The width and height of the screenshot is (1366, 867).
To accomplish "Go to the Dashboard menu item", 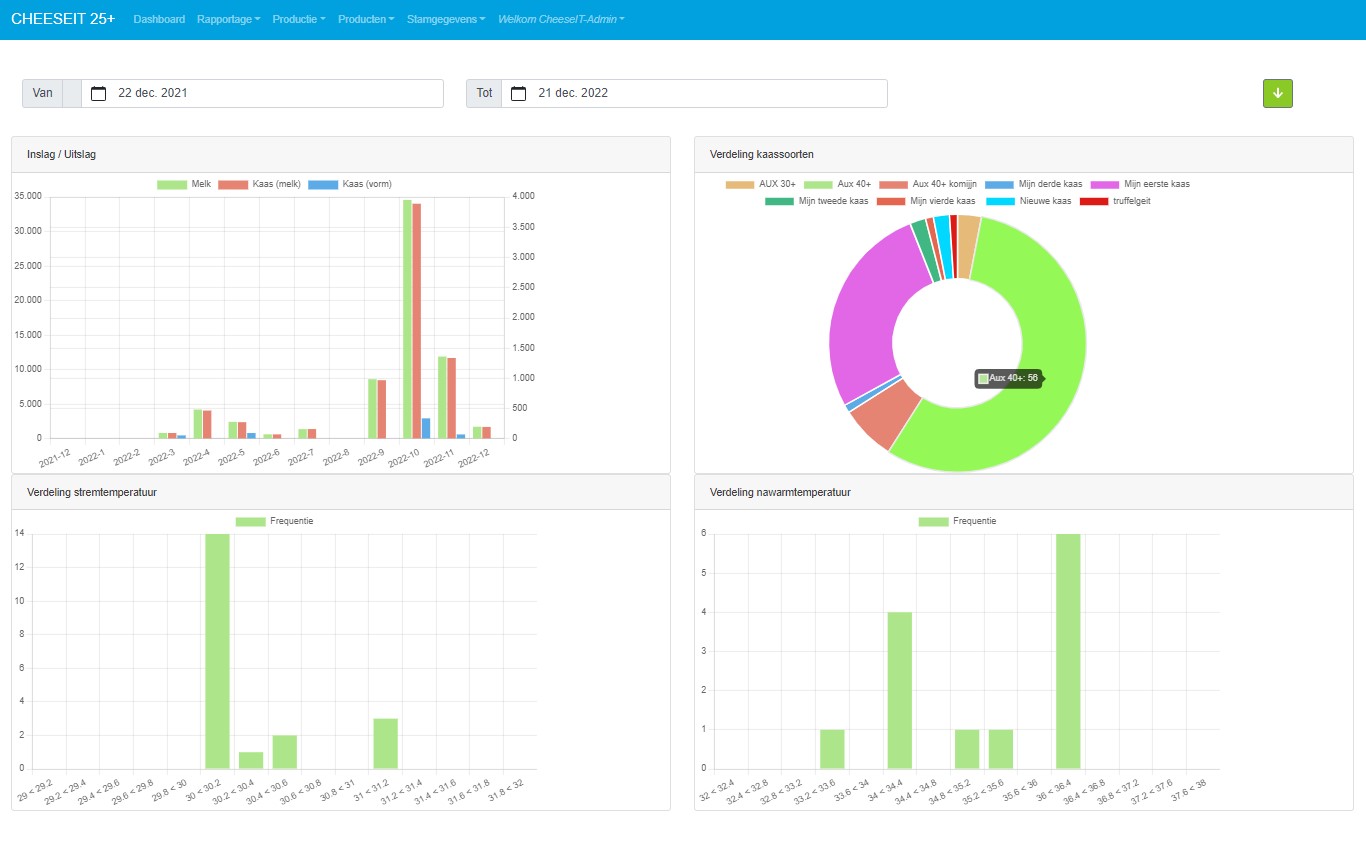I will coord(159,19).
